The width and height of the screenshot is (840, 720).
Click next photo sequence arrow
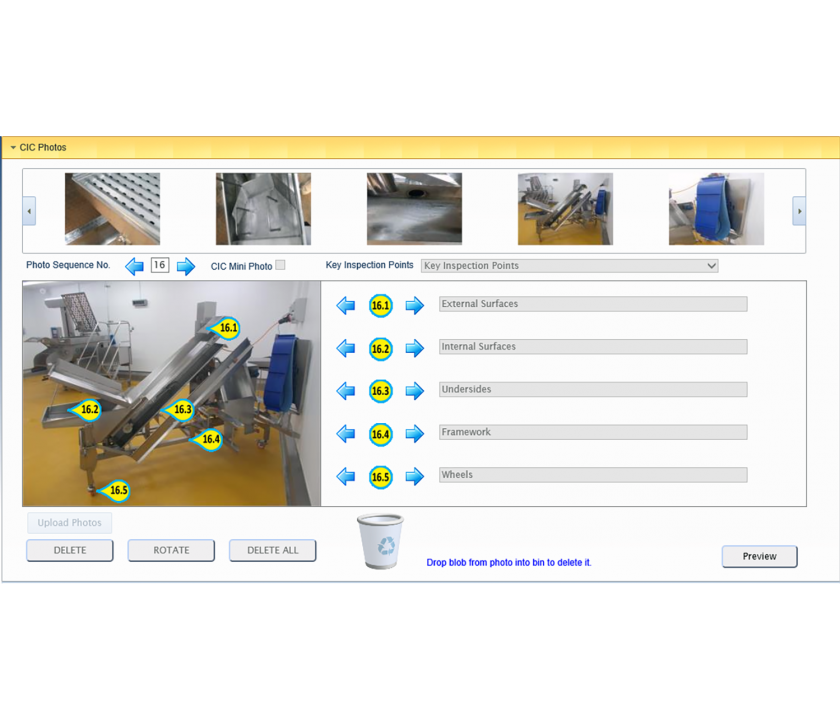click(x=186, y=266)
